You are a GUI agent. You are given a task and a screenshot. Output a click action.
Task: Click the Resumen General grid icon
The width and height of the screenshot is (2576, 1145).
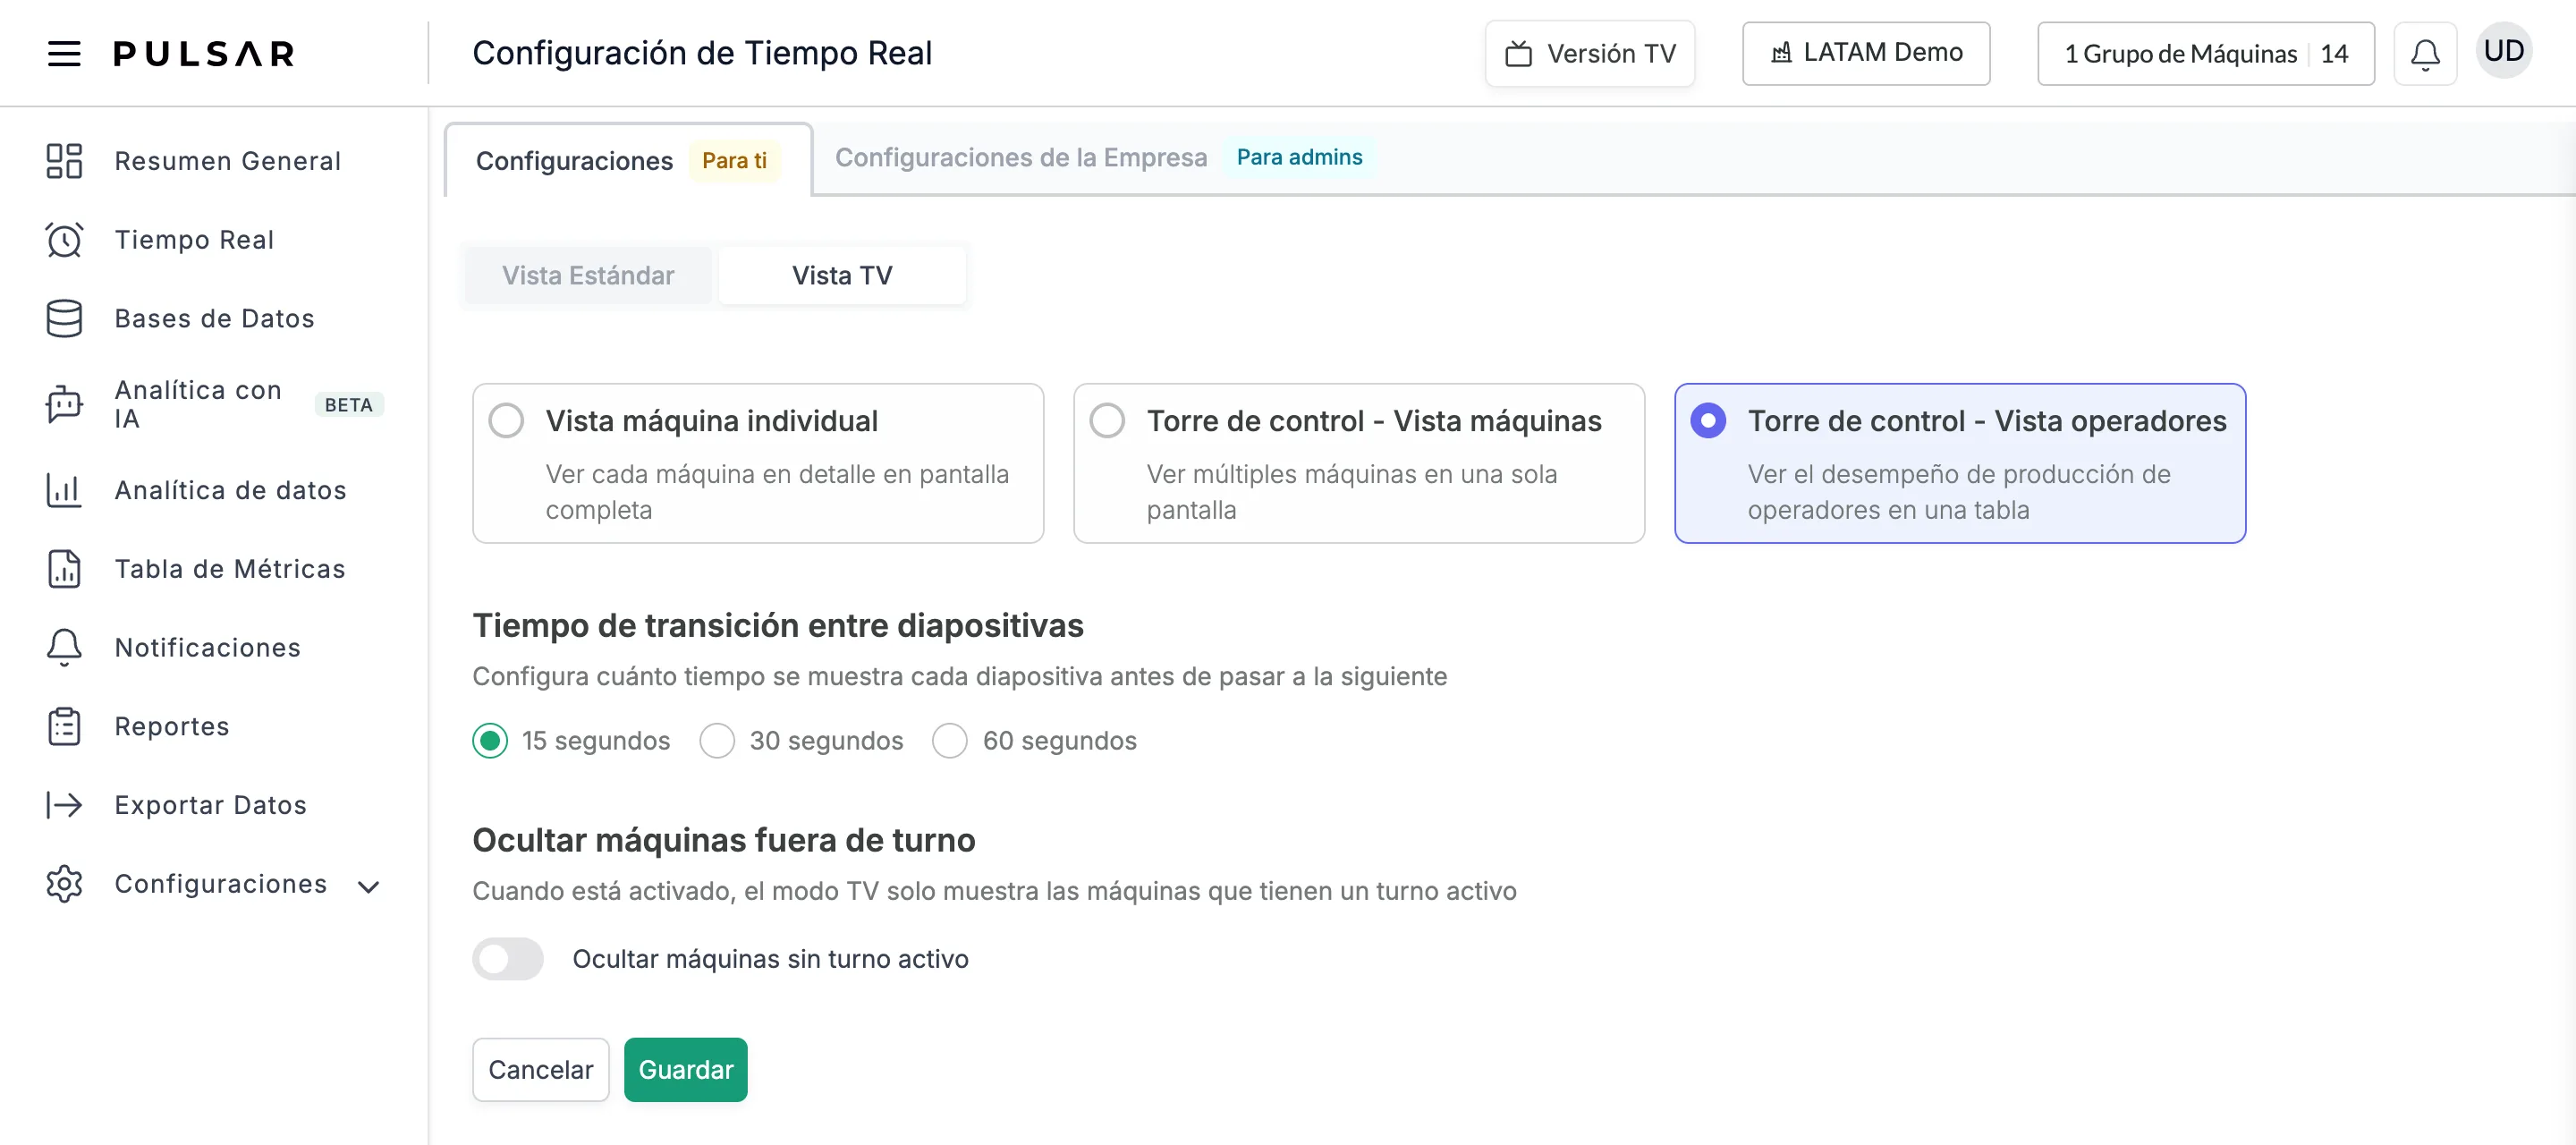(x=64, y=161)
